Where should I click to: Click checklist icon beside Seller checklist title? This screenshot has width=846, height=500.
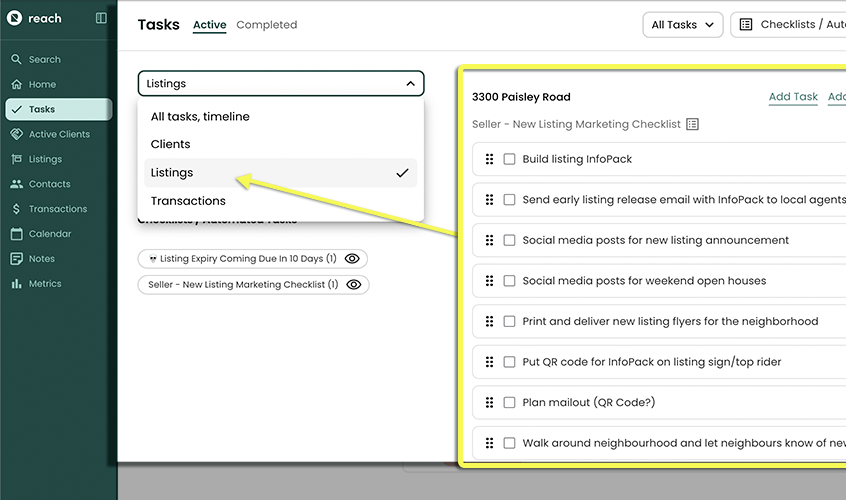(693, 125)
